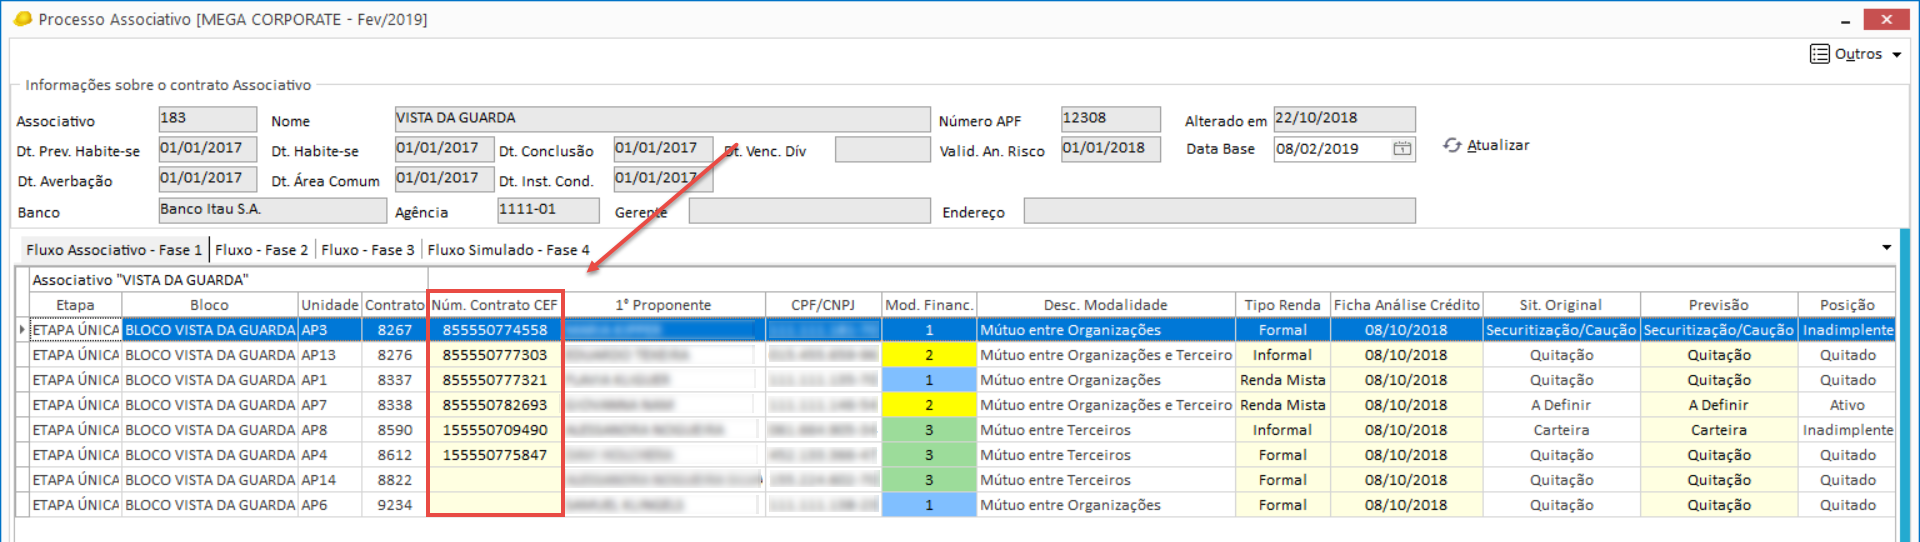Expand the tab list overflow arrow
Viewport: 1920px width, 542px height.
[1886, 248]
